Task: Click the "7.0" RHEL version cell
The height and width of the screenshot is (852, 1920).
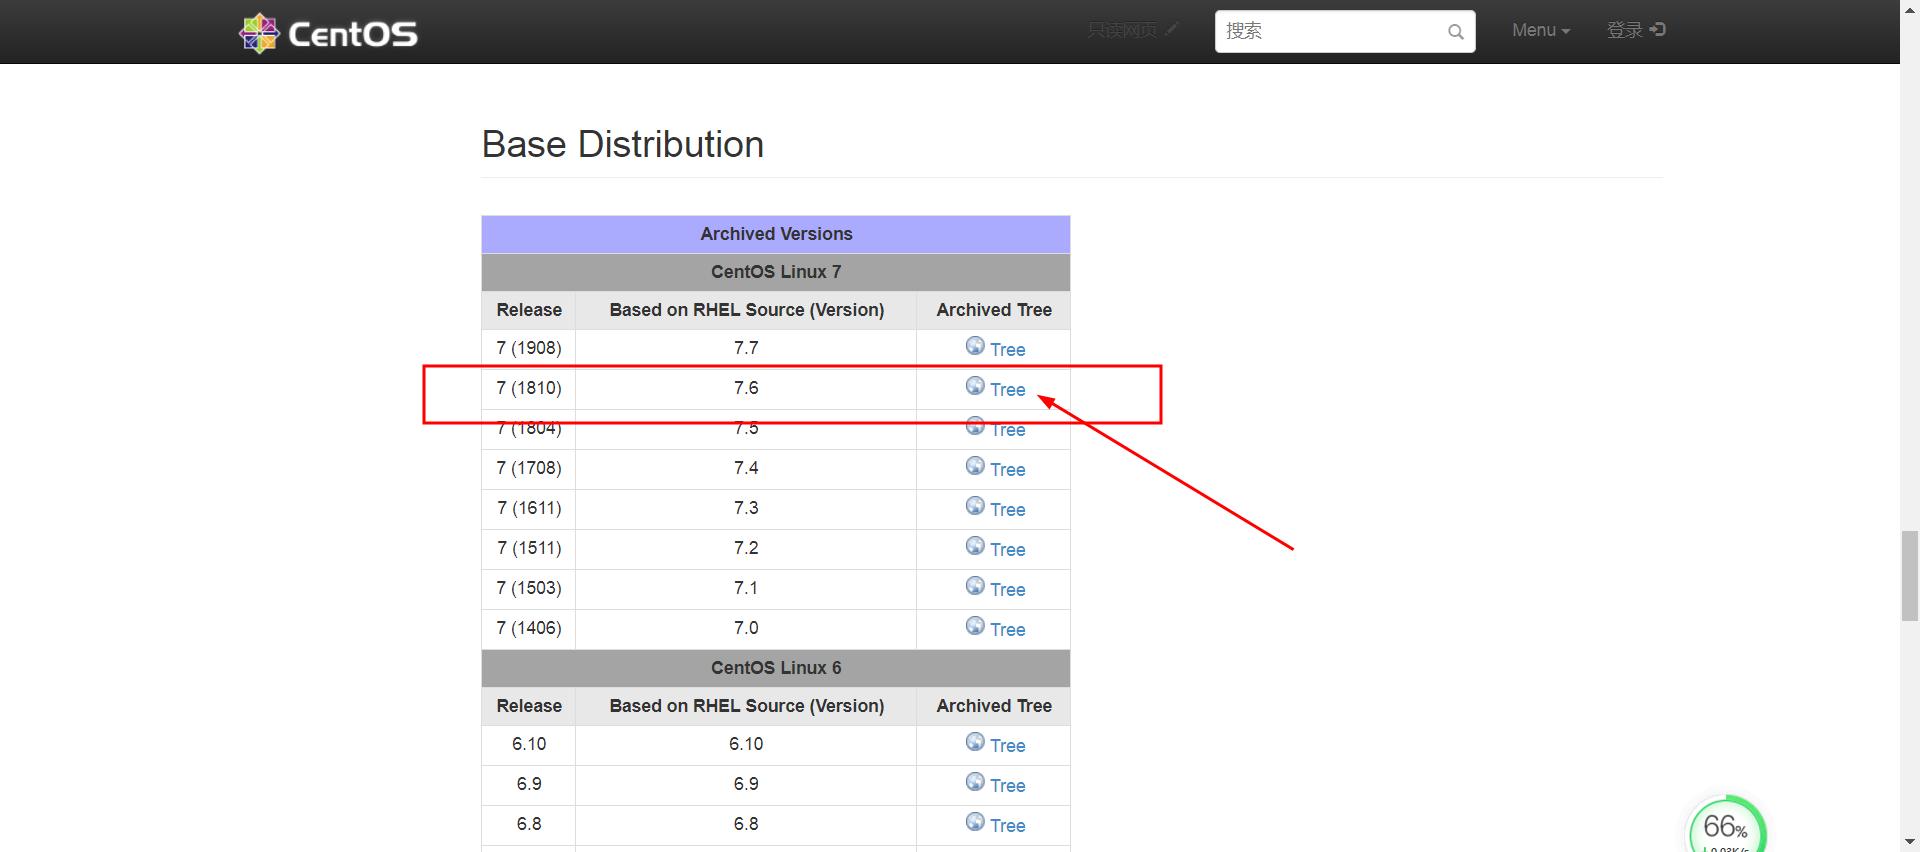Action: click(x=746, y=628)
